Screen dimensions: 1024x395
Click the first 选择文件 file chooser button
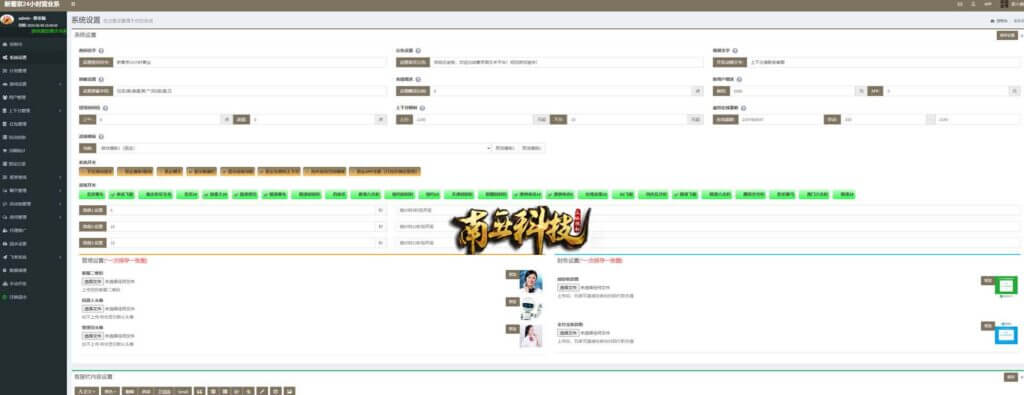(92, 281)
